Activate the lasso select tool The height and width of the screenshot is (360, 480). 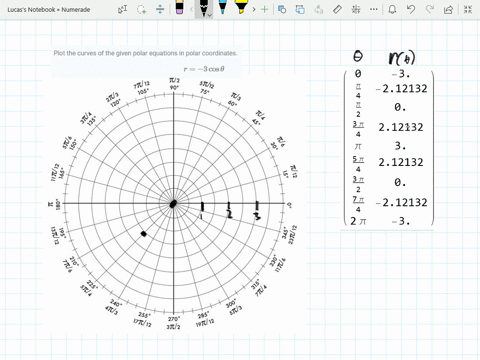click(x=142, y=9)
